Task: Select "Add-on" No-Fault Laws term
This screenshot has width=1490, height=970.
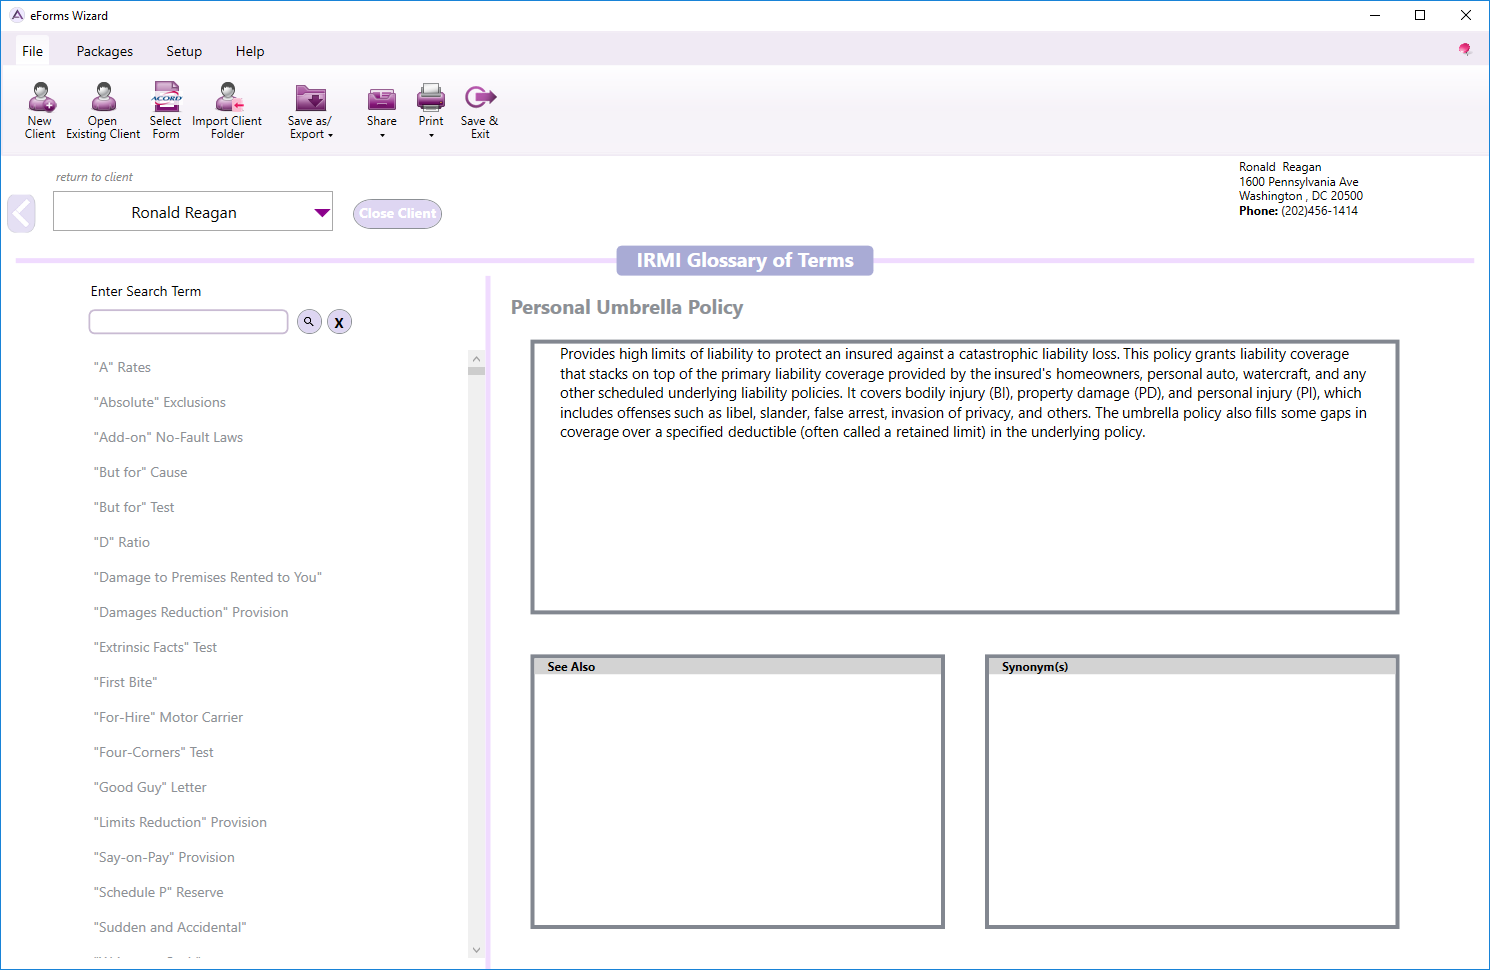Action: coord(168,437)
